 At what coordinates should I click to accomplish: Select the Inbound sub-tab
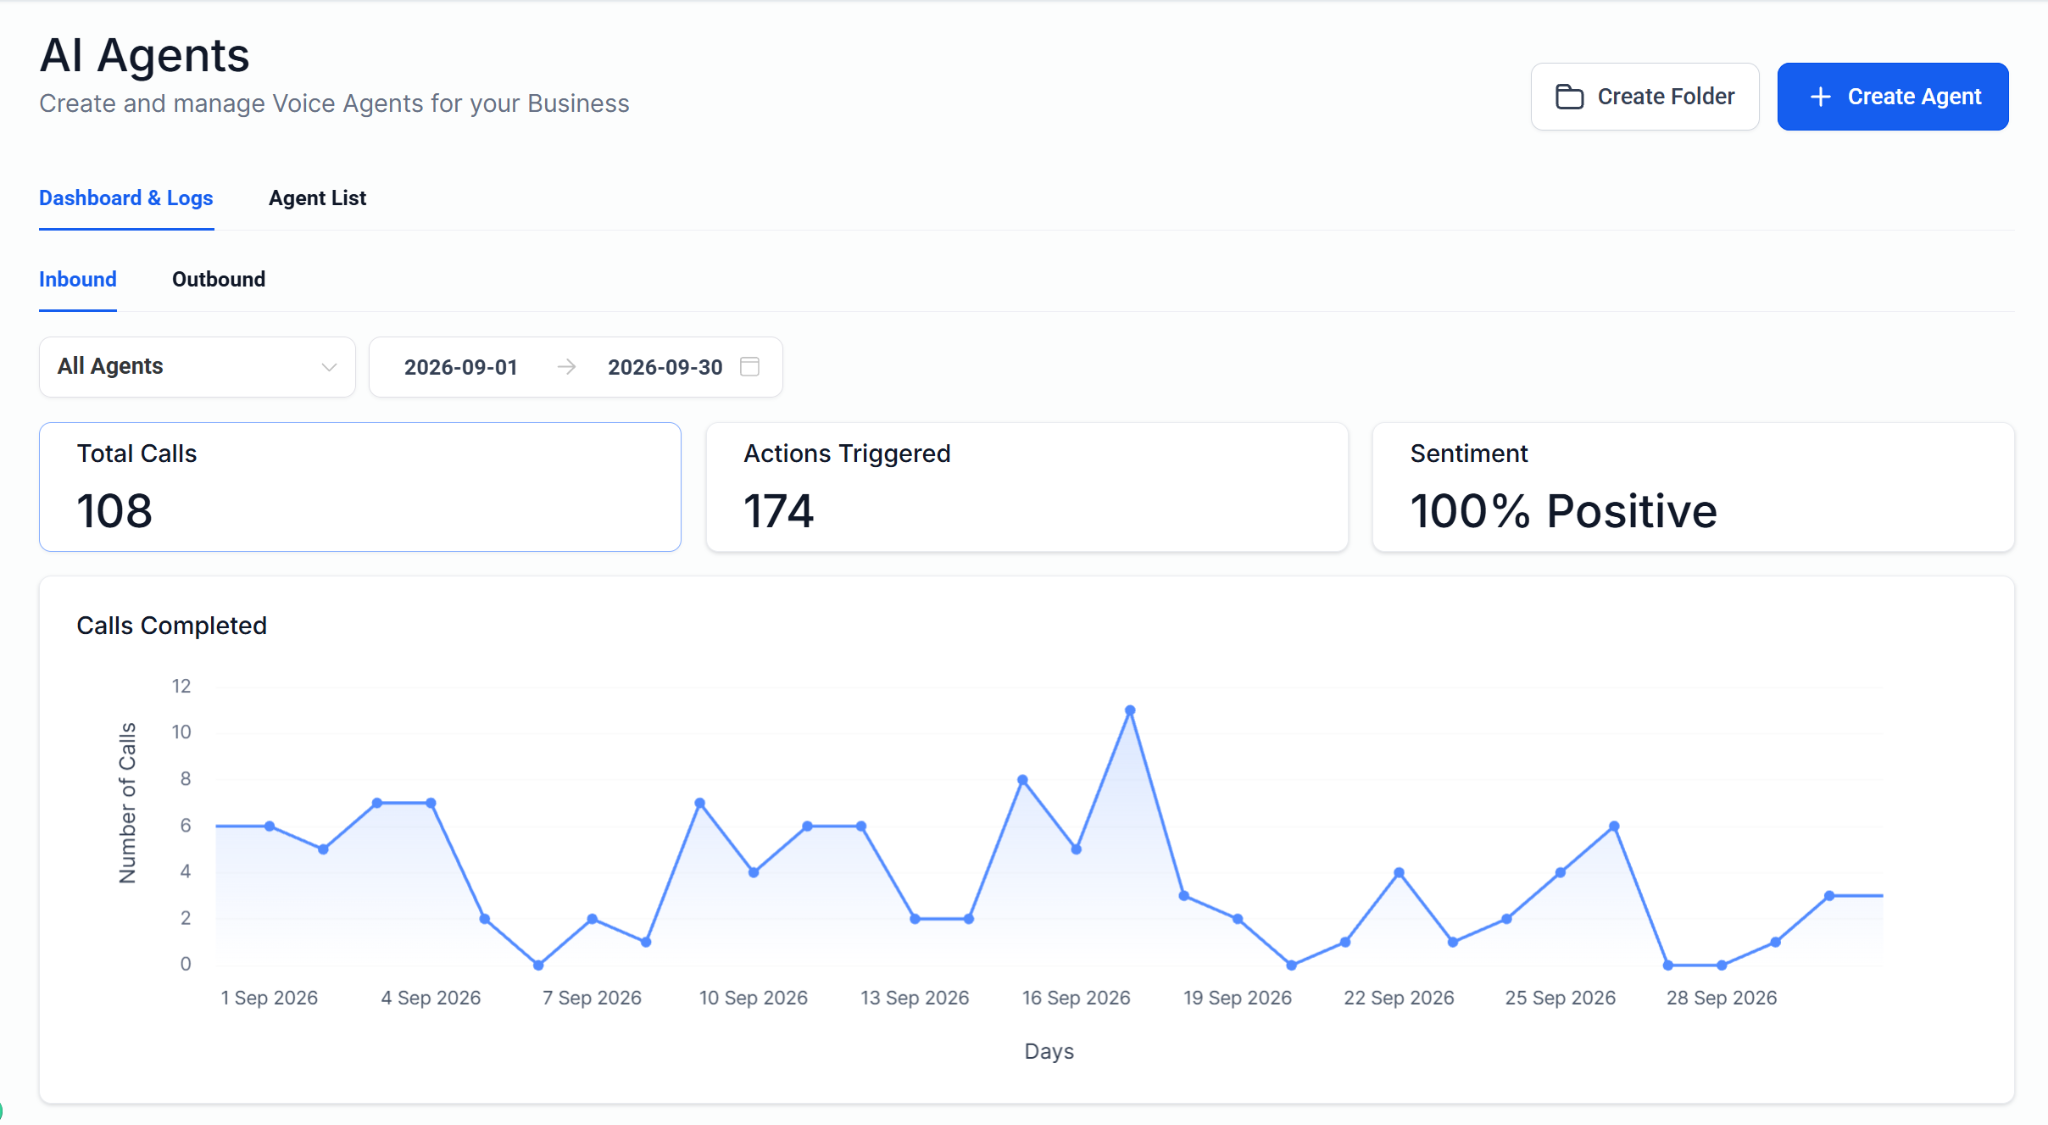(78, 279)
